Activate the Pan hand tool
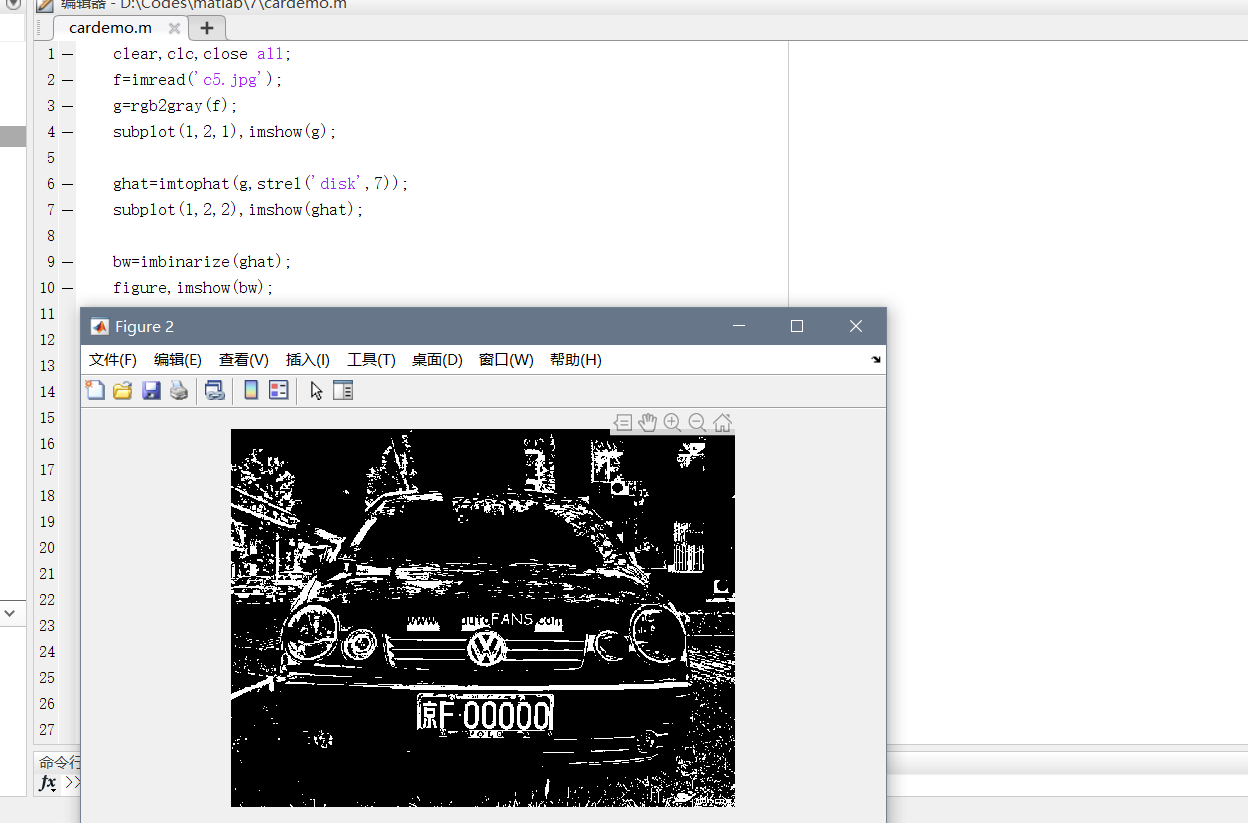The height and width of the screenshot is (823, 1248). coord(647,423)
